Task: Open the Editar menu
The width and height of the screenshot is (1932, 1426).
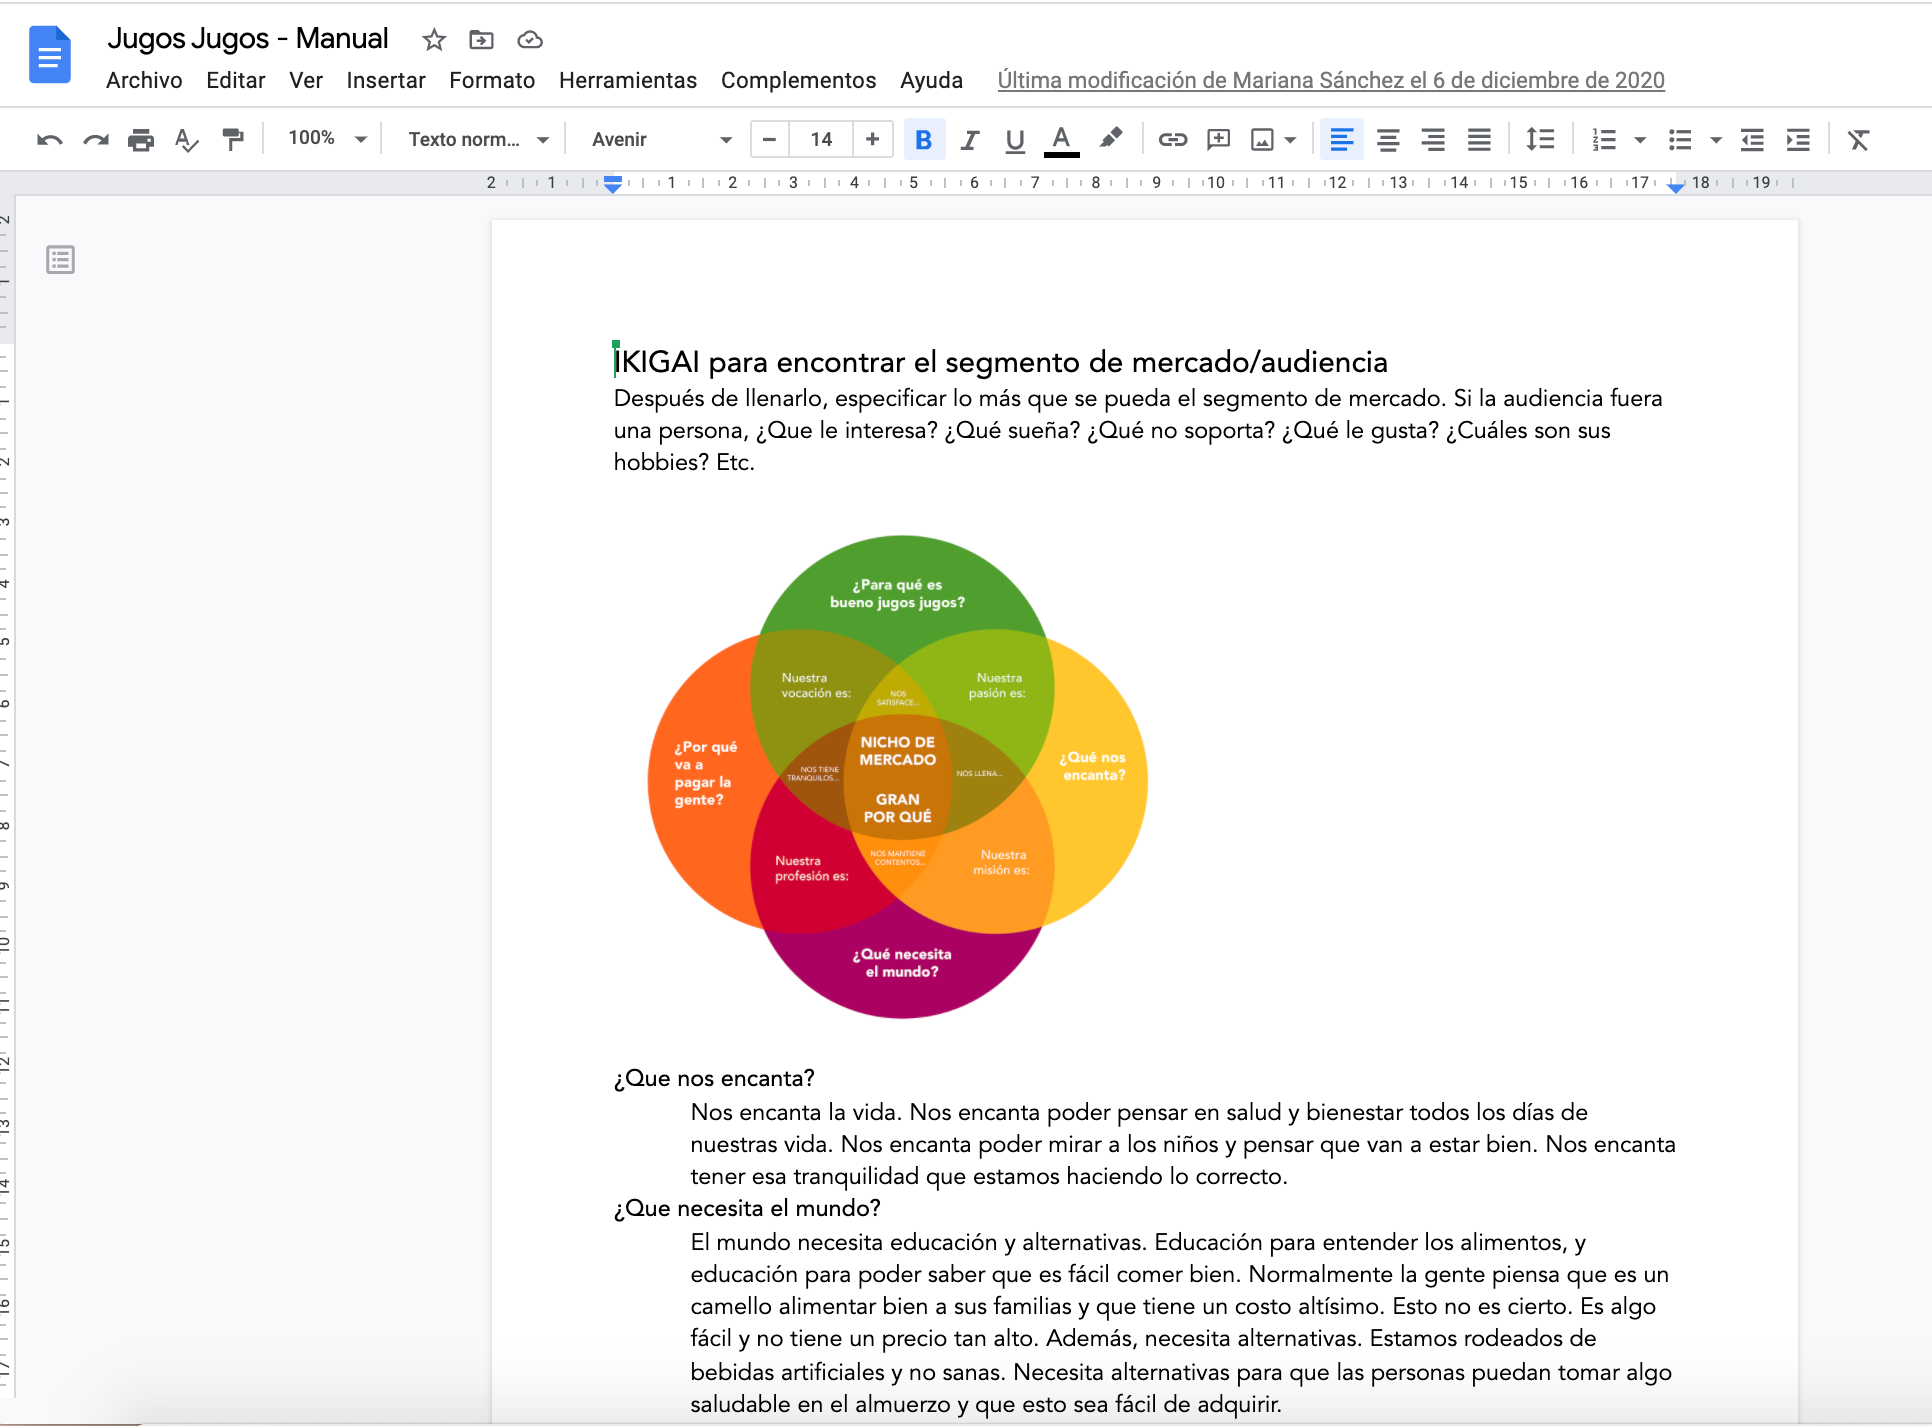Action: pos(235,80)
